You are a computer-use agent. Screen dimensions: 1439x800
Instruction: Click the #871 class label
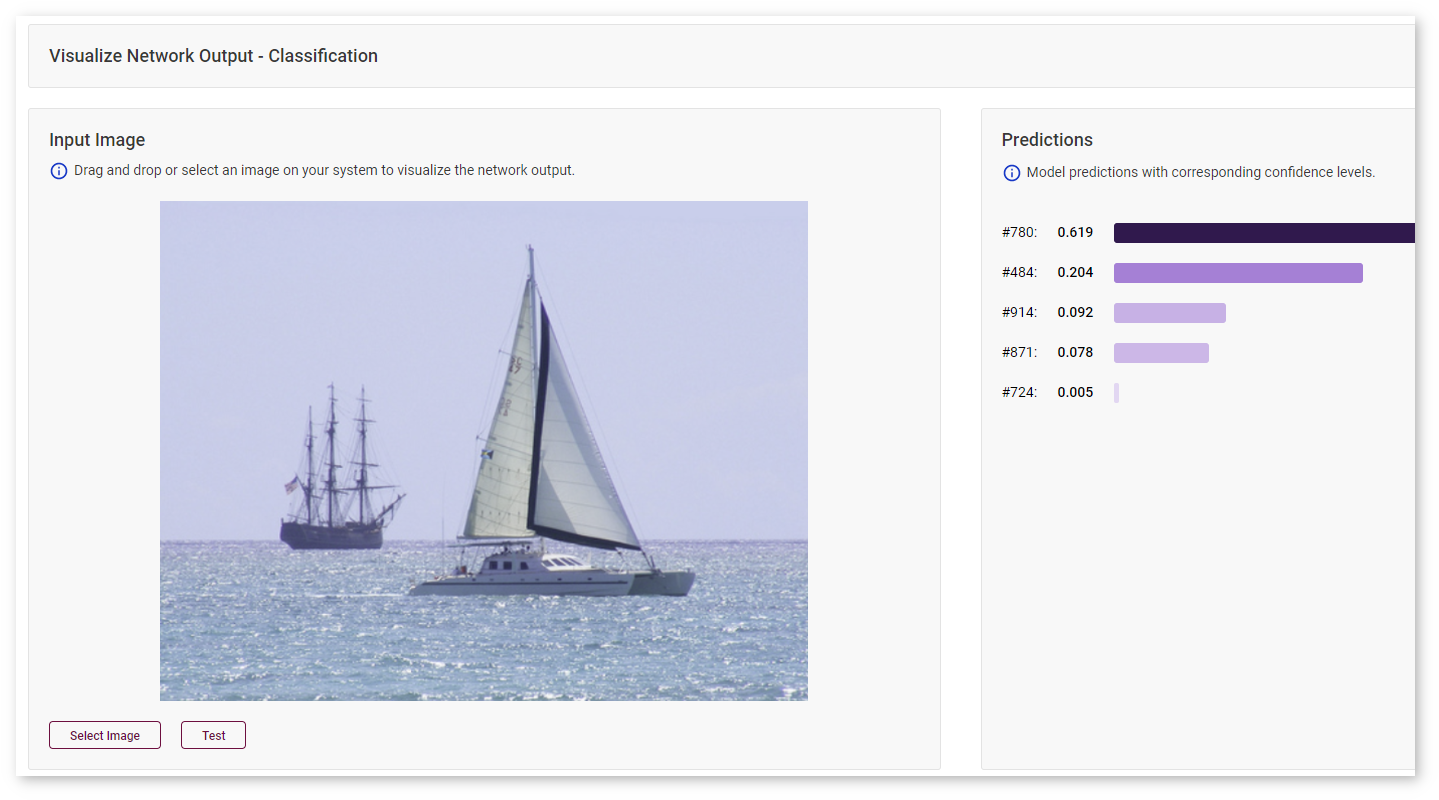[1020, 352]
